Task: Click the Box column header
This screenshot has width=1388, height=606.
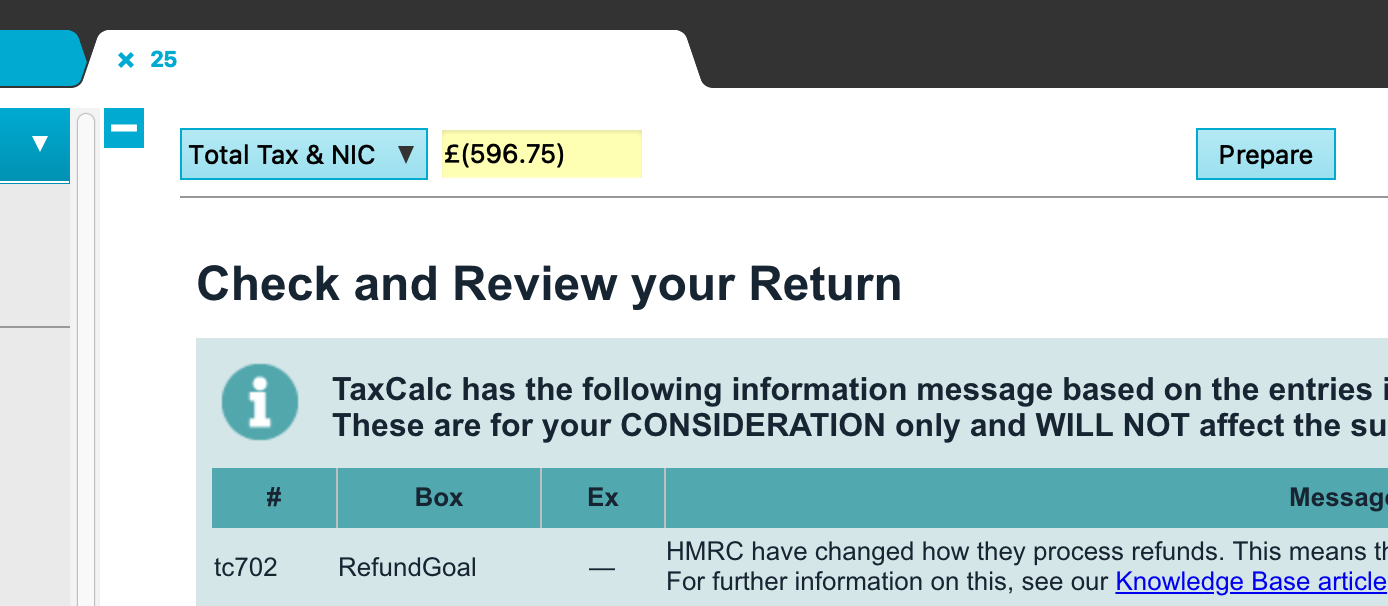Action: [x=439, y=498]
